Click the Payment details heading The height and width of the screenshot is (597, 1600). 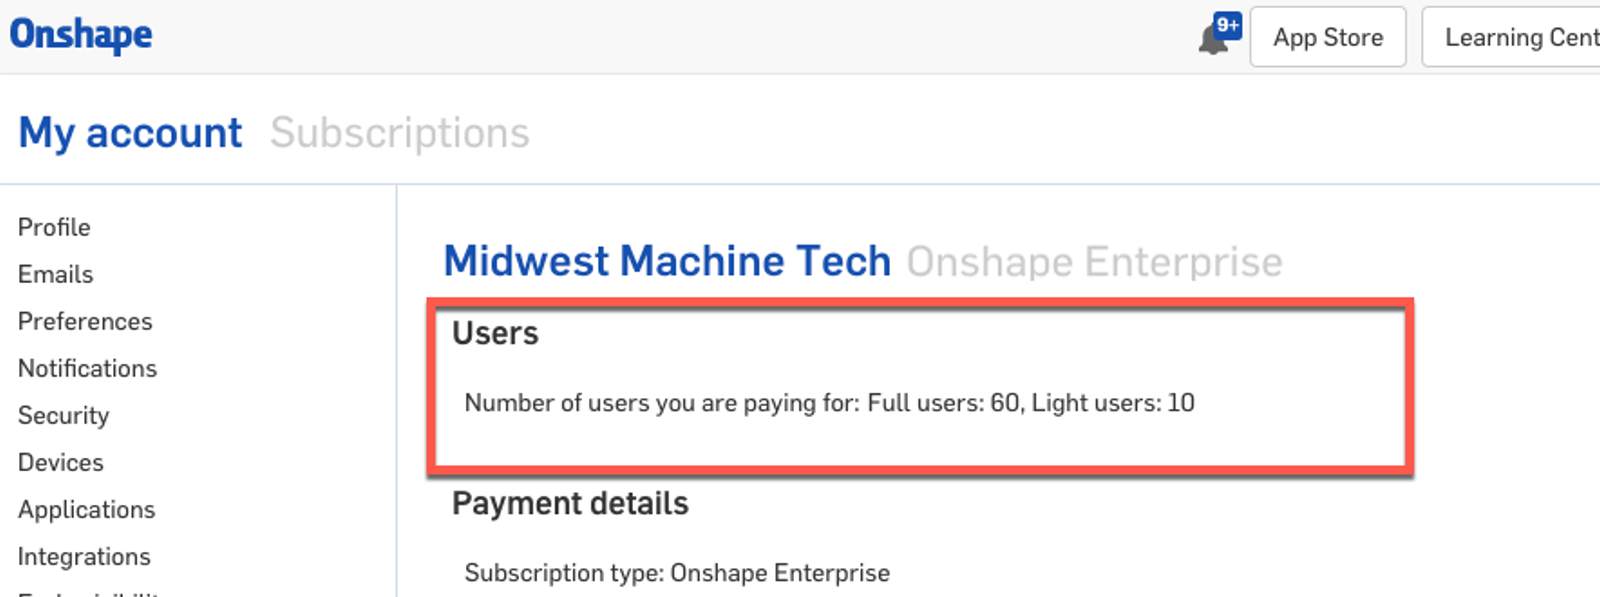click(x=570, y=503)
